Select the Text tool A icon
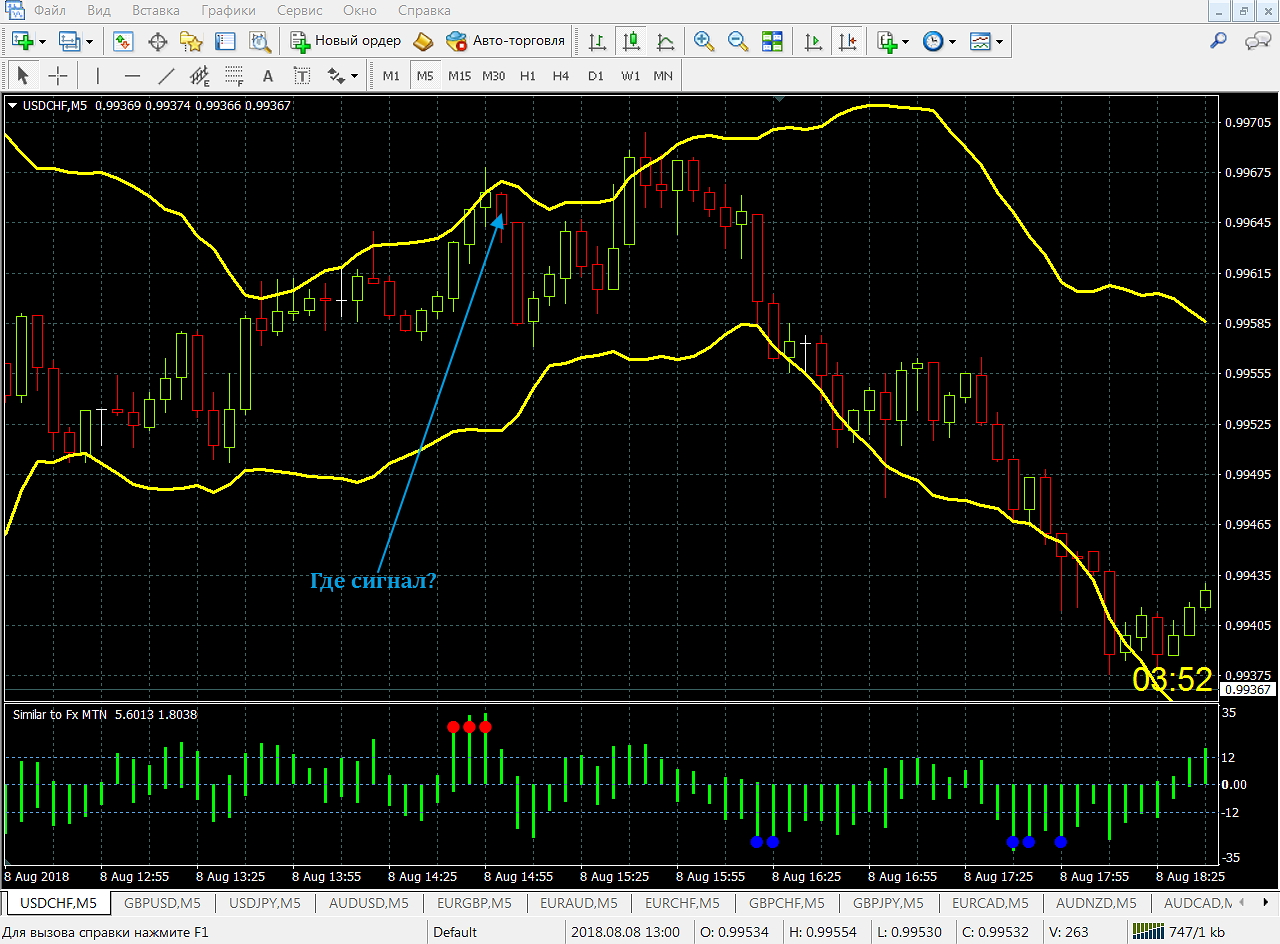Viewport: 1280px width, 944px height. coord(267,75)
